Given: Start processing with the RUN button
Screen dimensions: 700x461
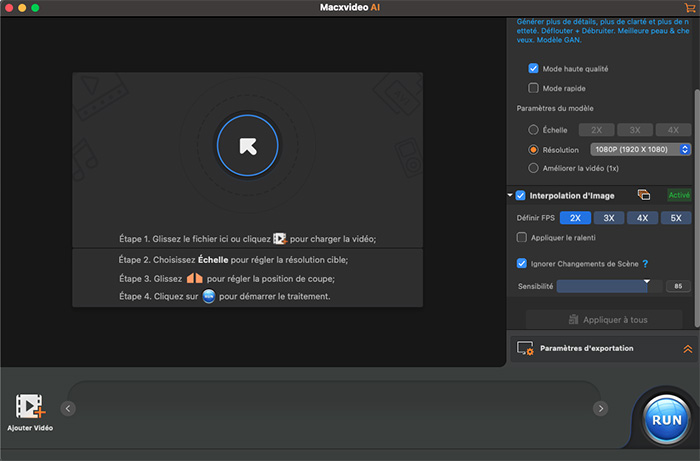Looking at the screenshot, I should tap(667, 419).
